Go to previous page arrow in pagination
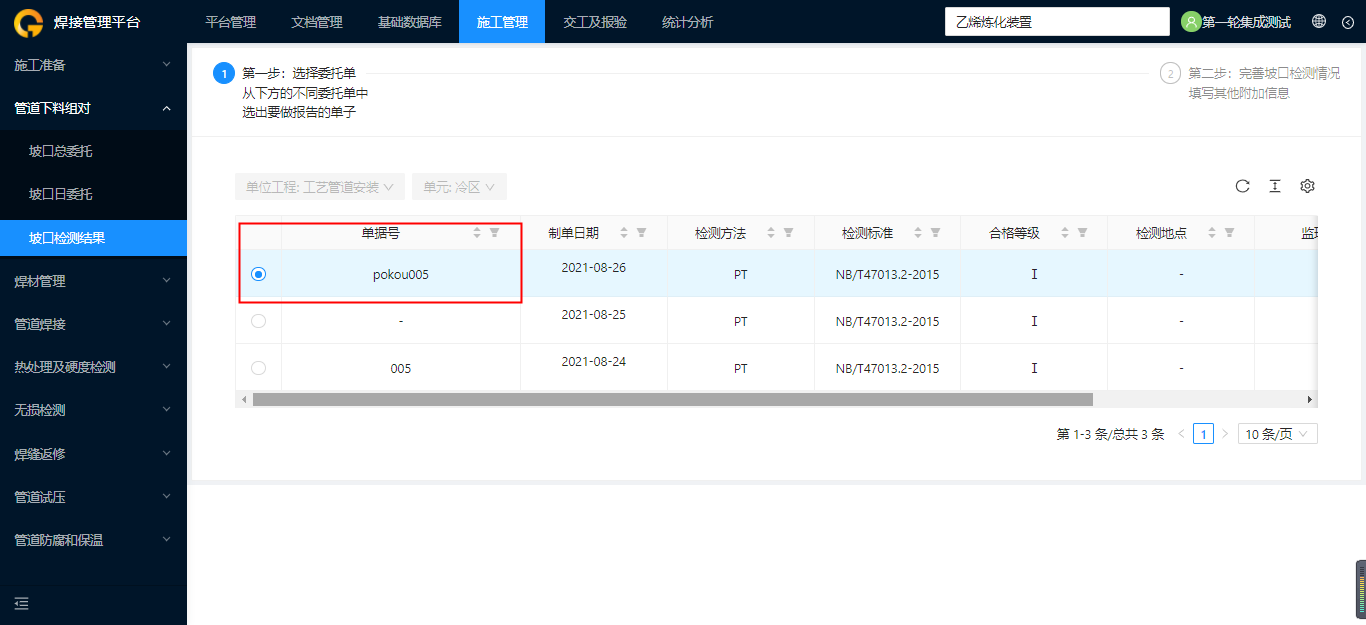 tap(1181, 434)
